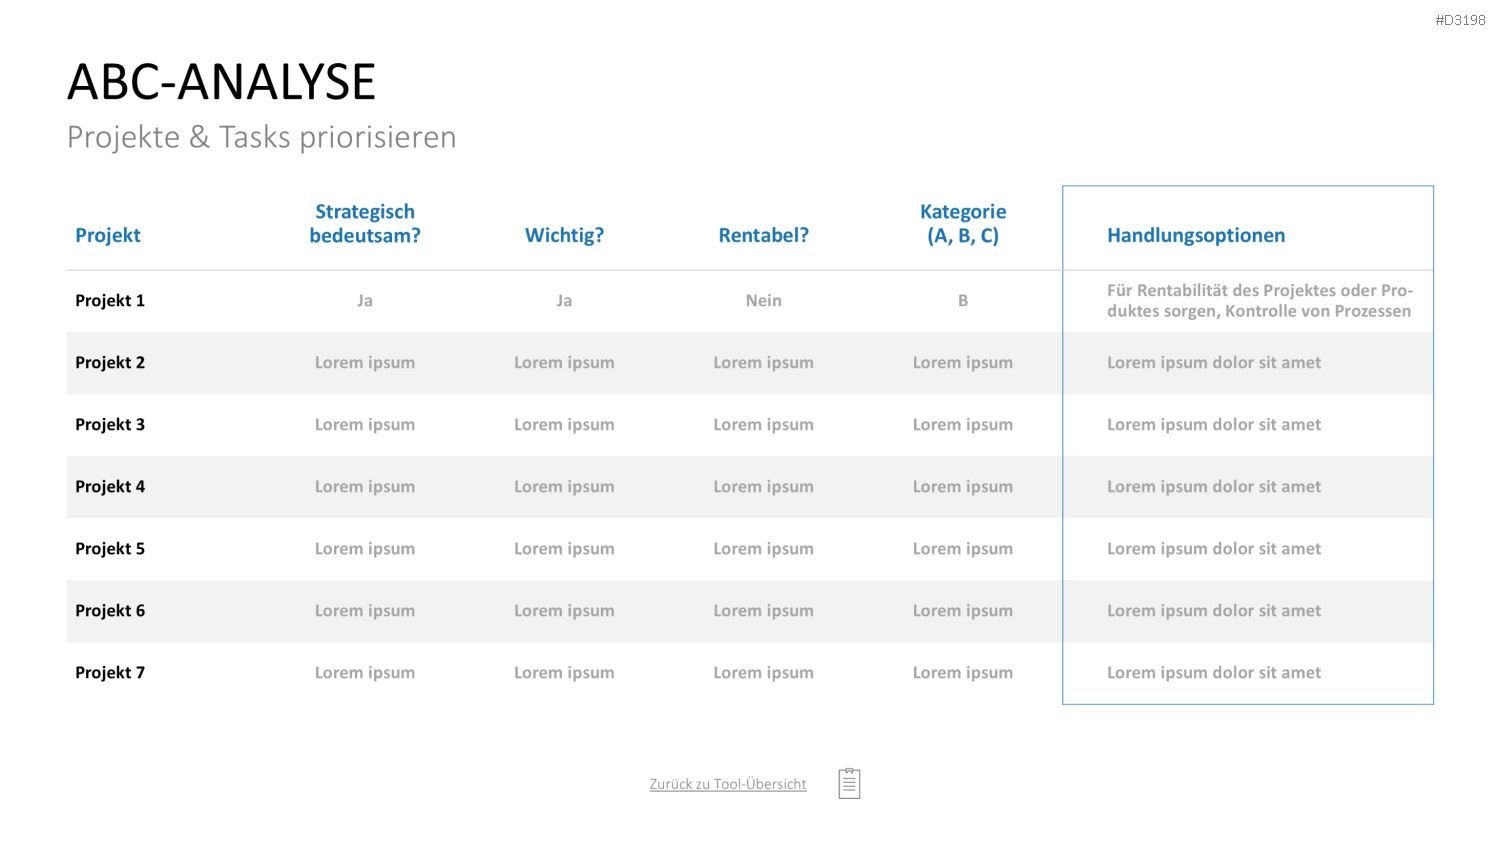Click Projekt 4 Rentabel cell
This screenshot has height=844, width=1500.
tap(763, 486)
